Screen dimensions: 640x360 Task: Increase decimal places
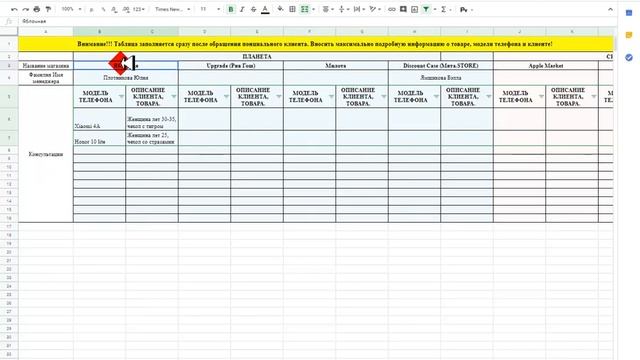coord(126,9)
